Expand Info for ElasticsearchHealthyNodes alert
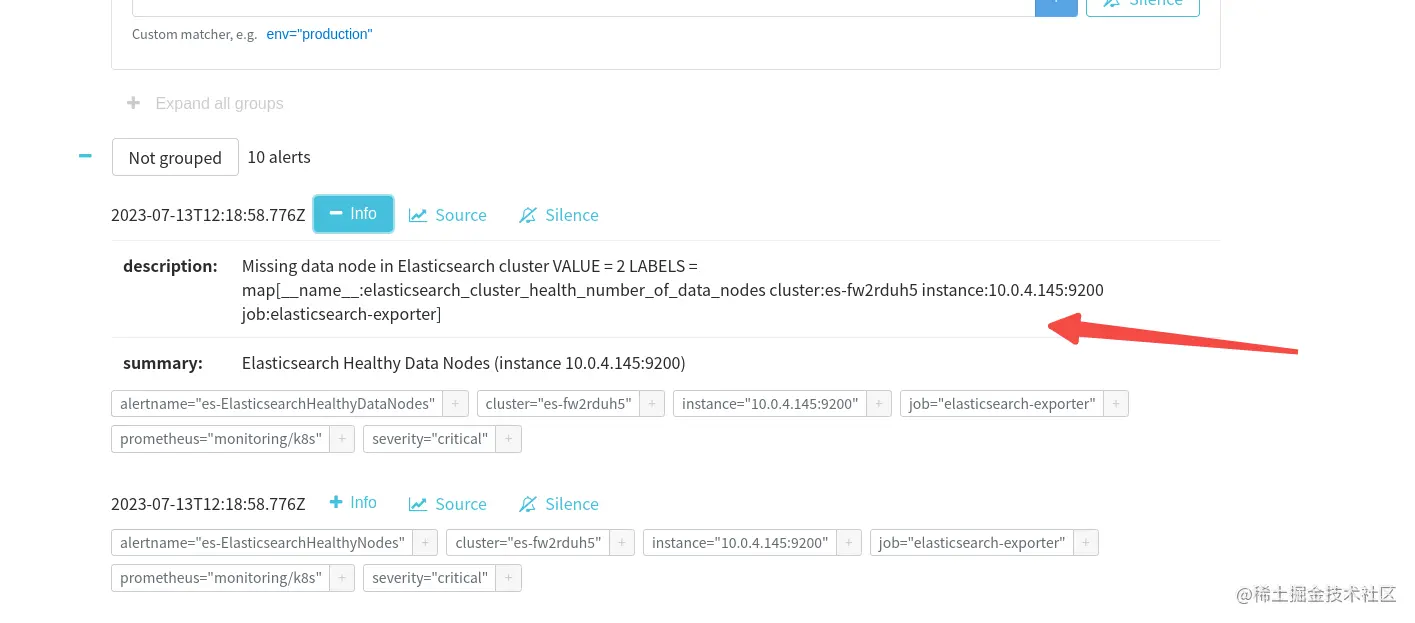This screenshot has width=1415, height=623. click(x=353, y=503)
